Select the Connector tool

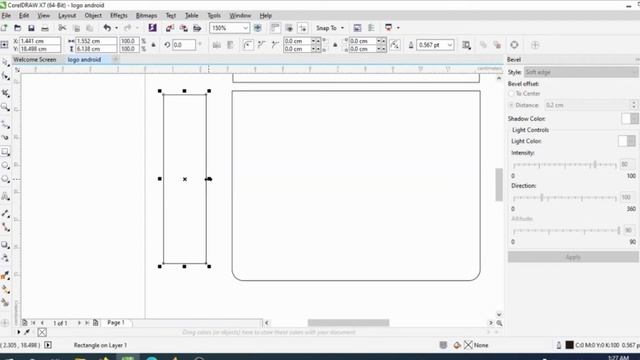(x=5, y=227)
